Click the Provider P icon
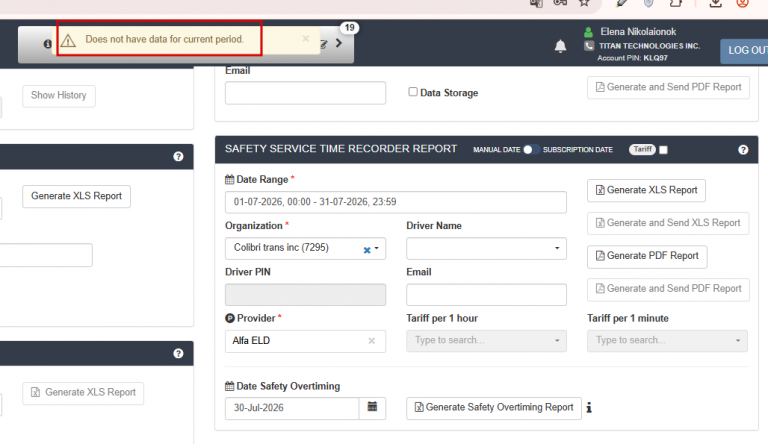The image size is (768, 444). coord(230,318)
